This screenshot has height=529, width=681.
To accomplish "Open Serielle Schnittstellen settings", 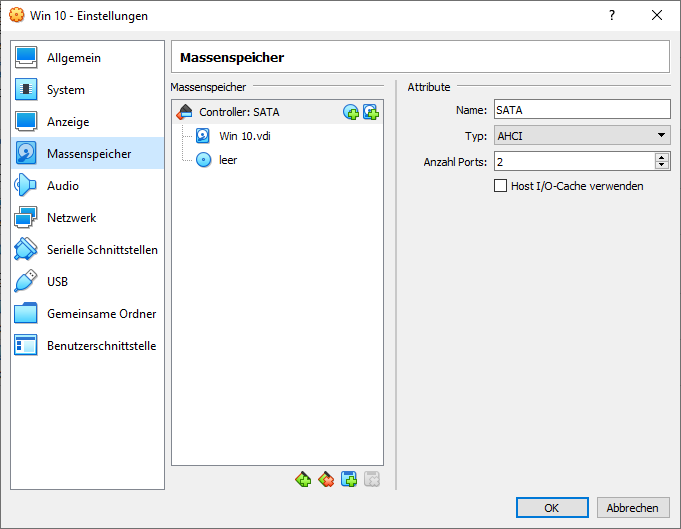I will click(87, 249).
